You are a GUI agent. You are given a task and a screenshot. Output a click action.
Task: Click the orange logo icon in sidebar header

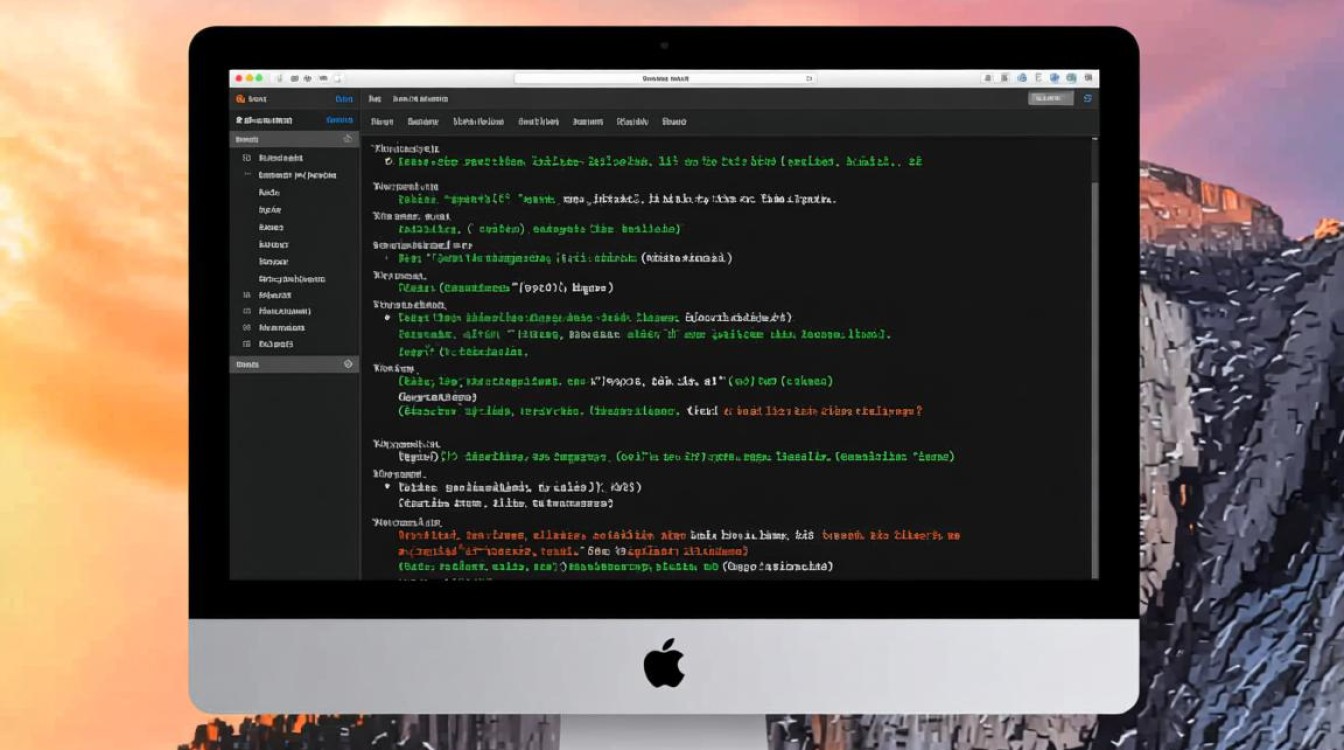pyautogui.click(x=240, y=99)
